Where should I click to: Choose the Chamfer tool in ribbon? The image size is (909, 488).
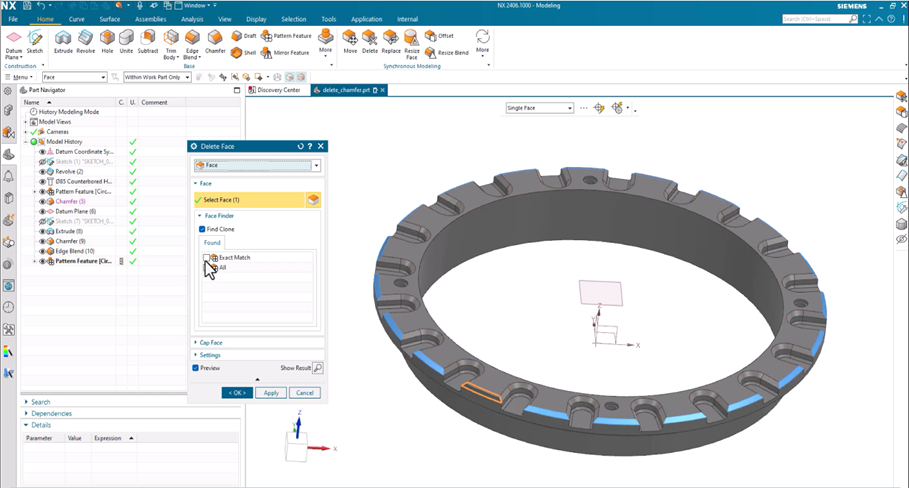pyautogui.click(x=215, y=42)
